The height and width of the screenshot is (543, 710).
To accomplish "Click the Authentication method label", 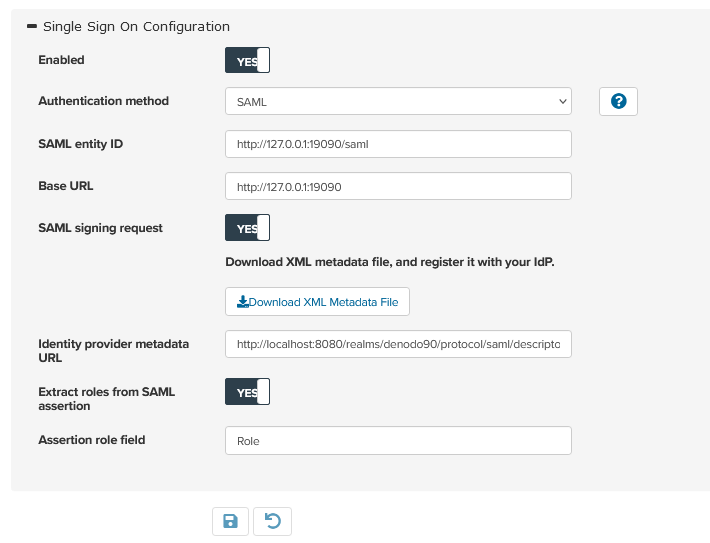I will tap(104, 101).
